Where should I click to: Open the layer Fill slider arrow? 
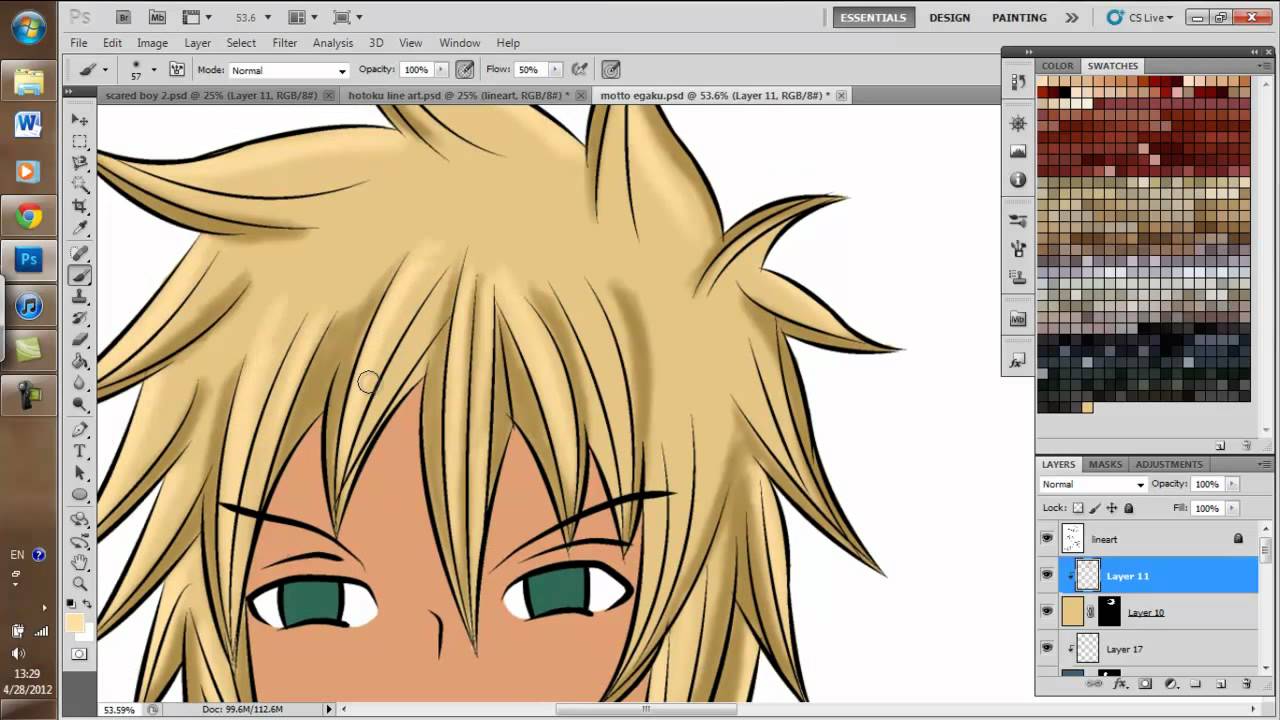1232,508
